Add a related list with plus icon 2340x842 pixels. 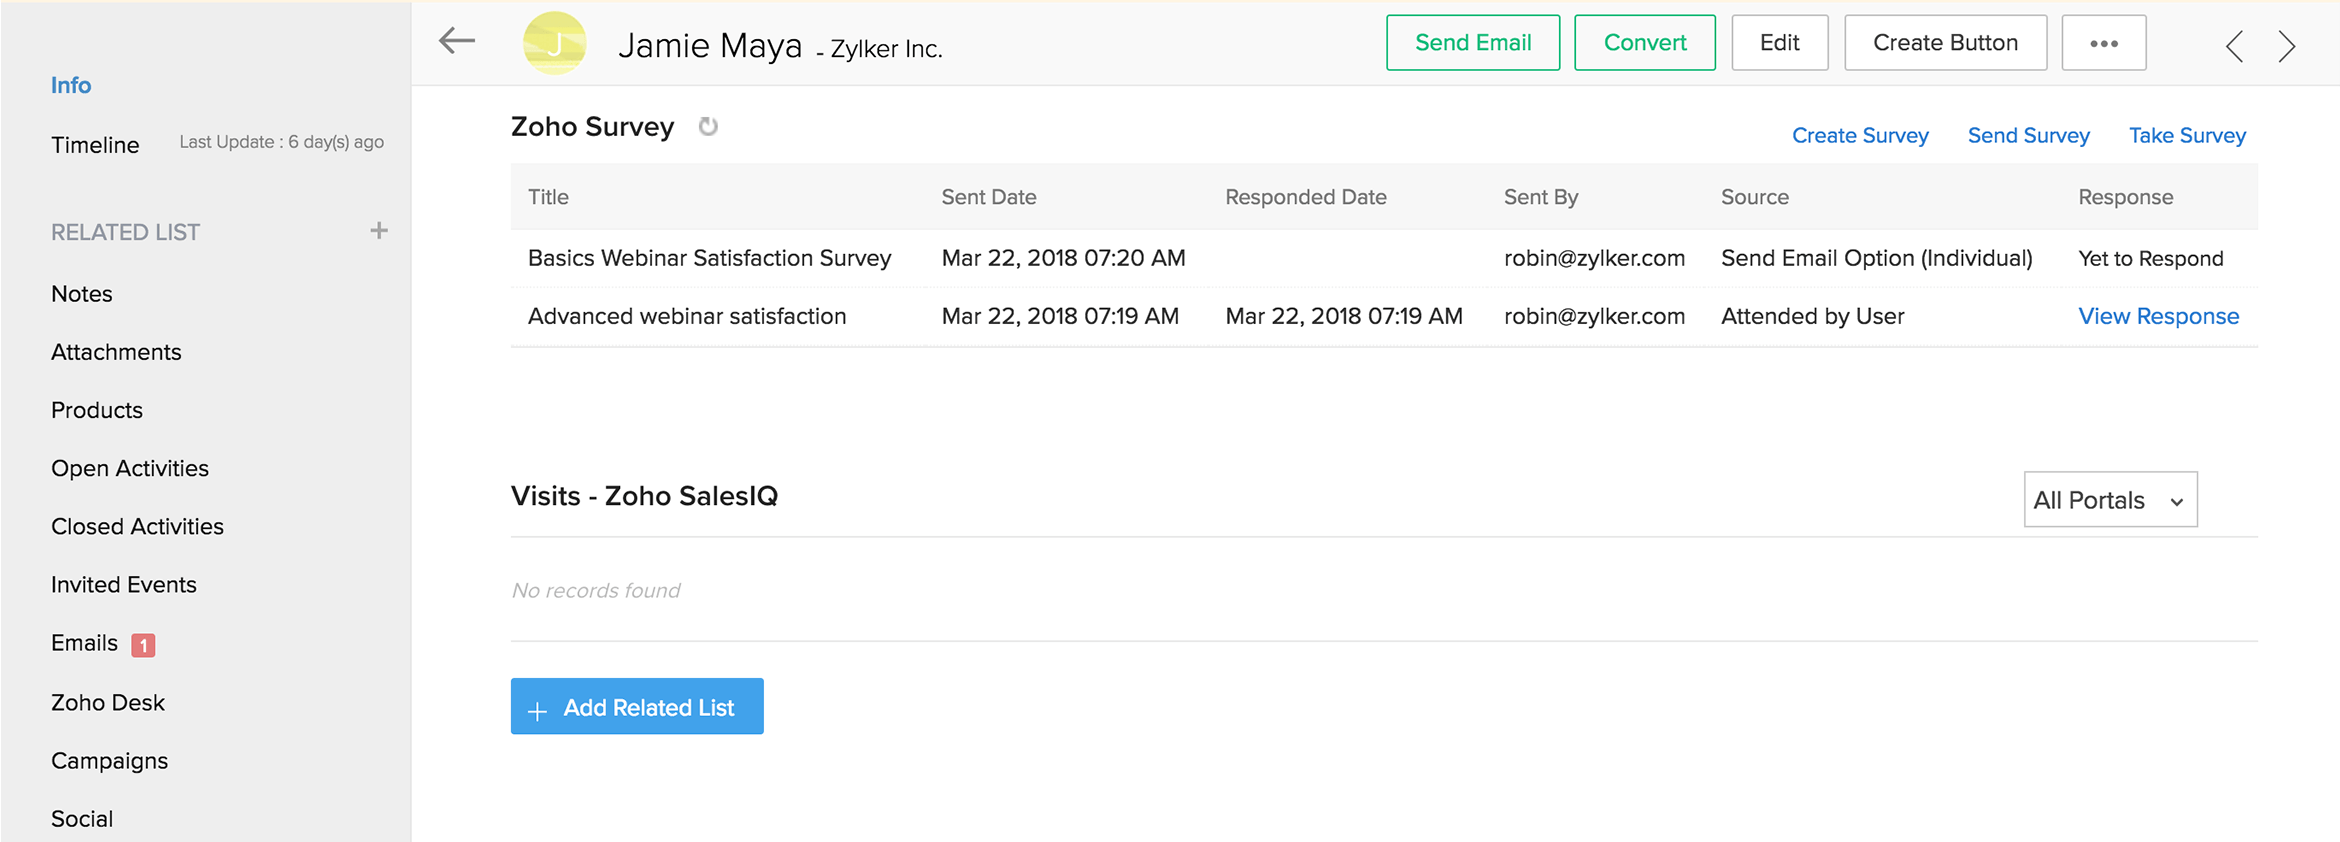[378, 231]
